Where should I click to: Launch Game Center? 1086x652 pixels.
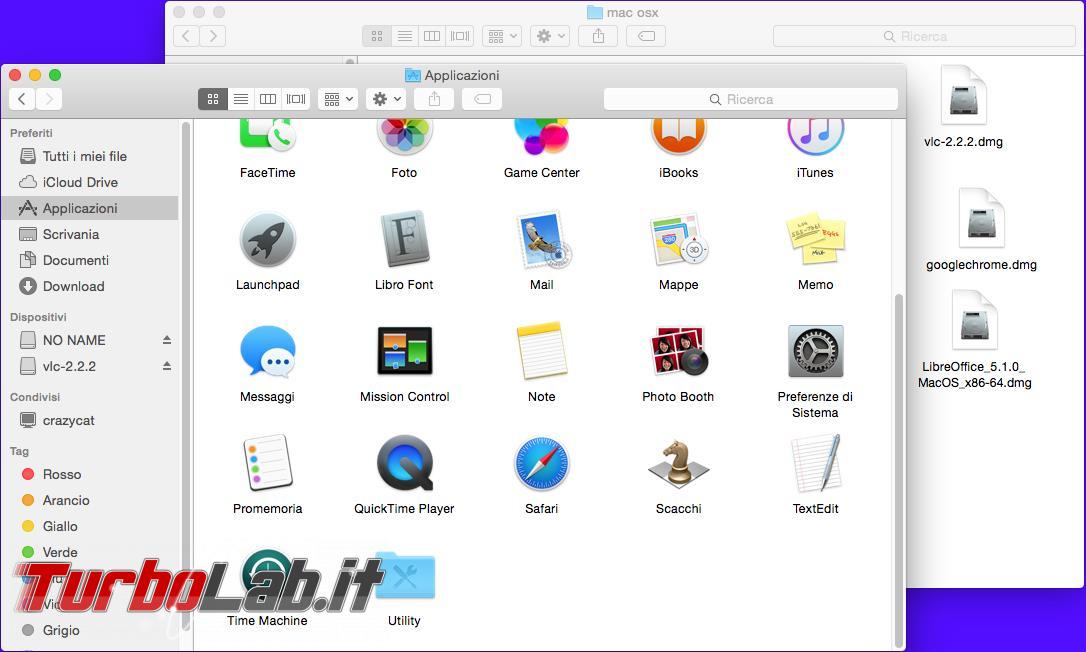542,136
